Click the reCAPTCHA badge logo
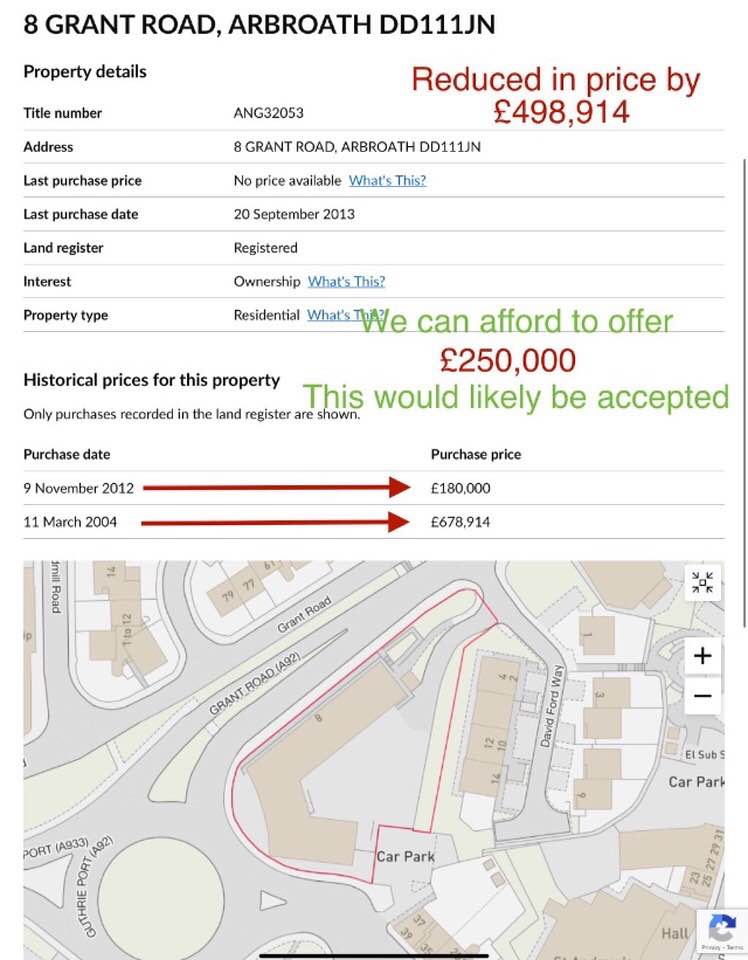Screen dimensions: 748x960 click(722, 925)
